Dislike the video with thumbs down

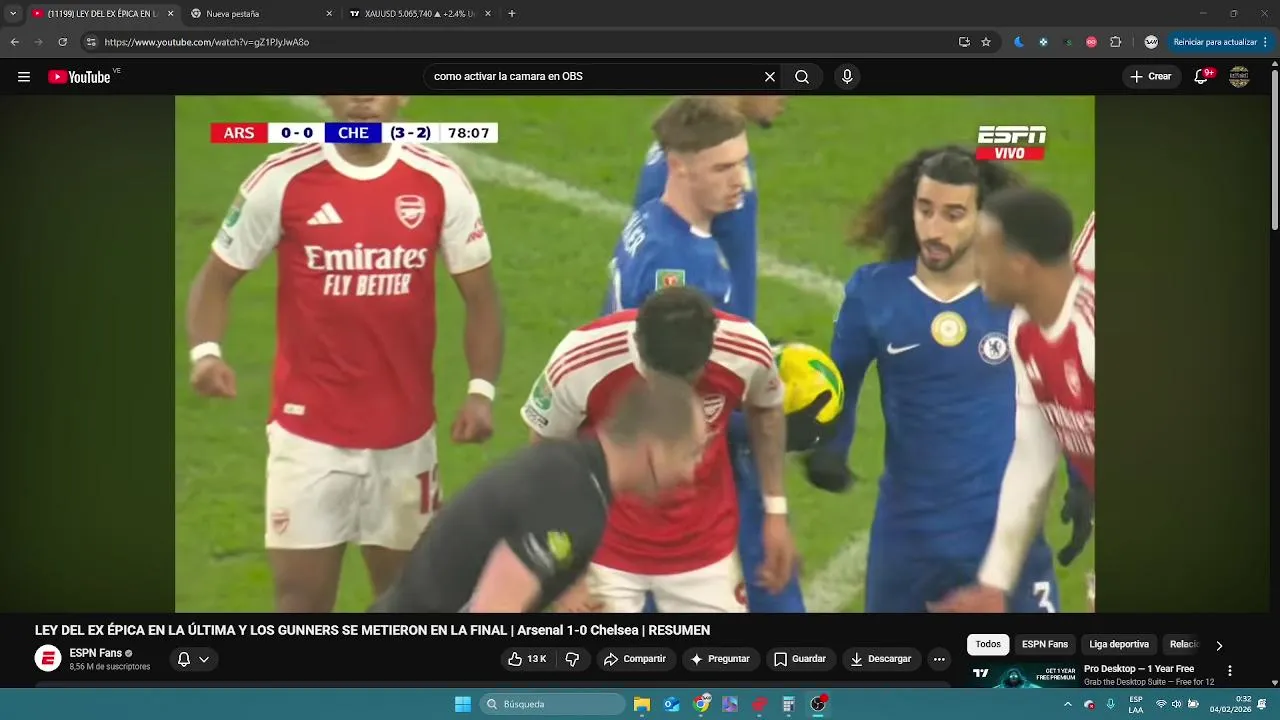coord(572,659)
